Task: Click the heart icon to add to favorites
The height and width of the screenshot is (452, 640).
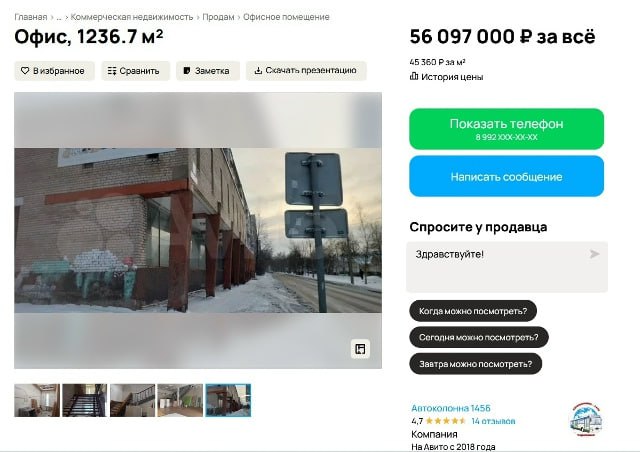Action: point(25,71)
